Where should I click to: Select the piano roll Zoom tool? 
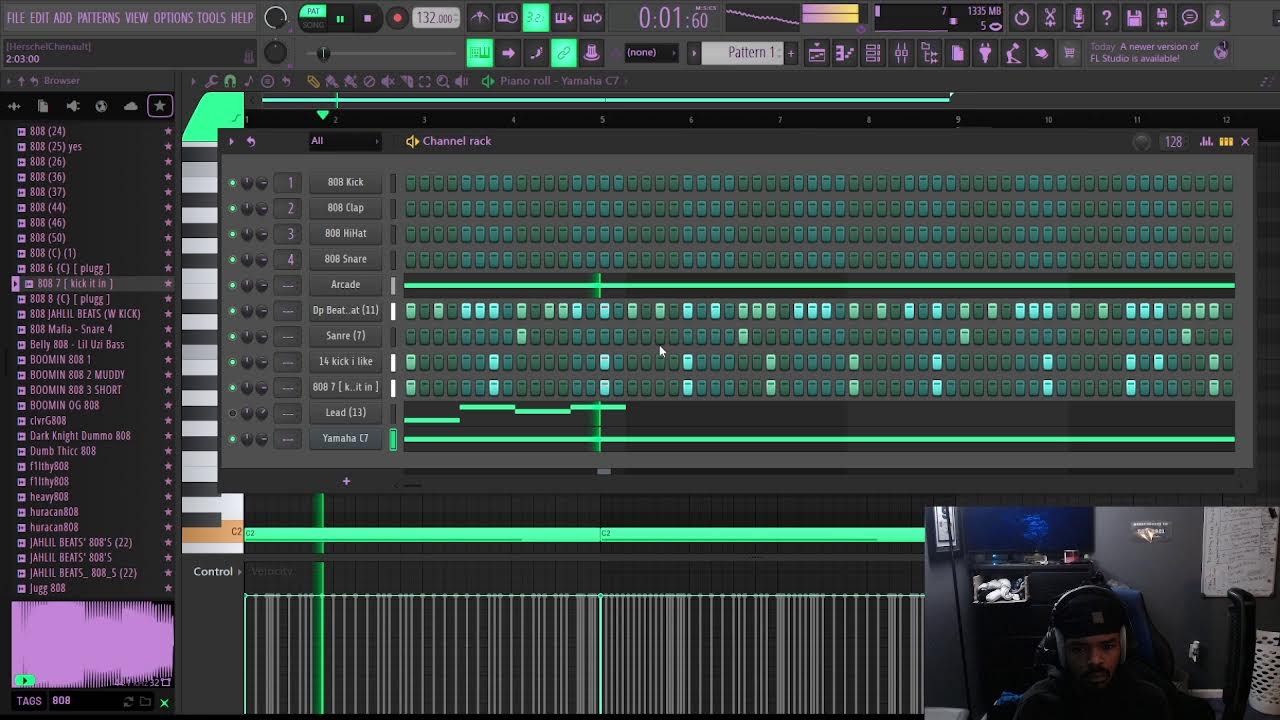click(443, 81)
